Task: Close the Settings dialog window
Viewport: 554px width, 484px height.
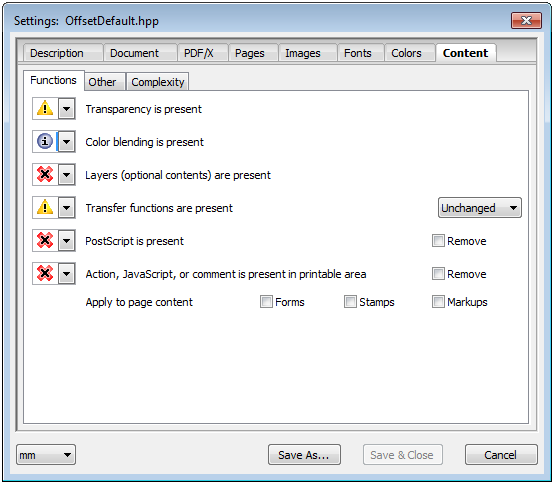Action: click(526, 20)
